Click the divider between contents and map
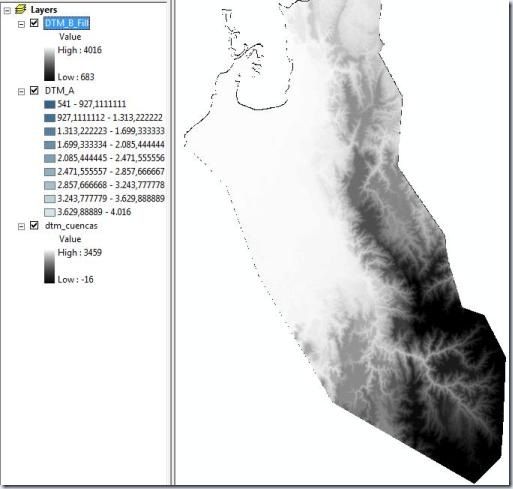 click(172, 243)
